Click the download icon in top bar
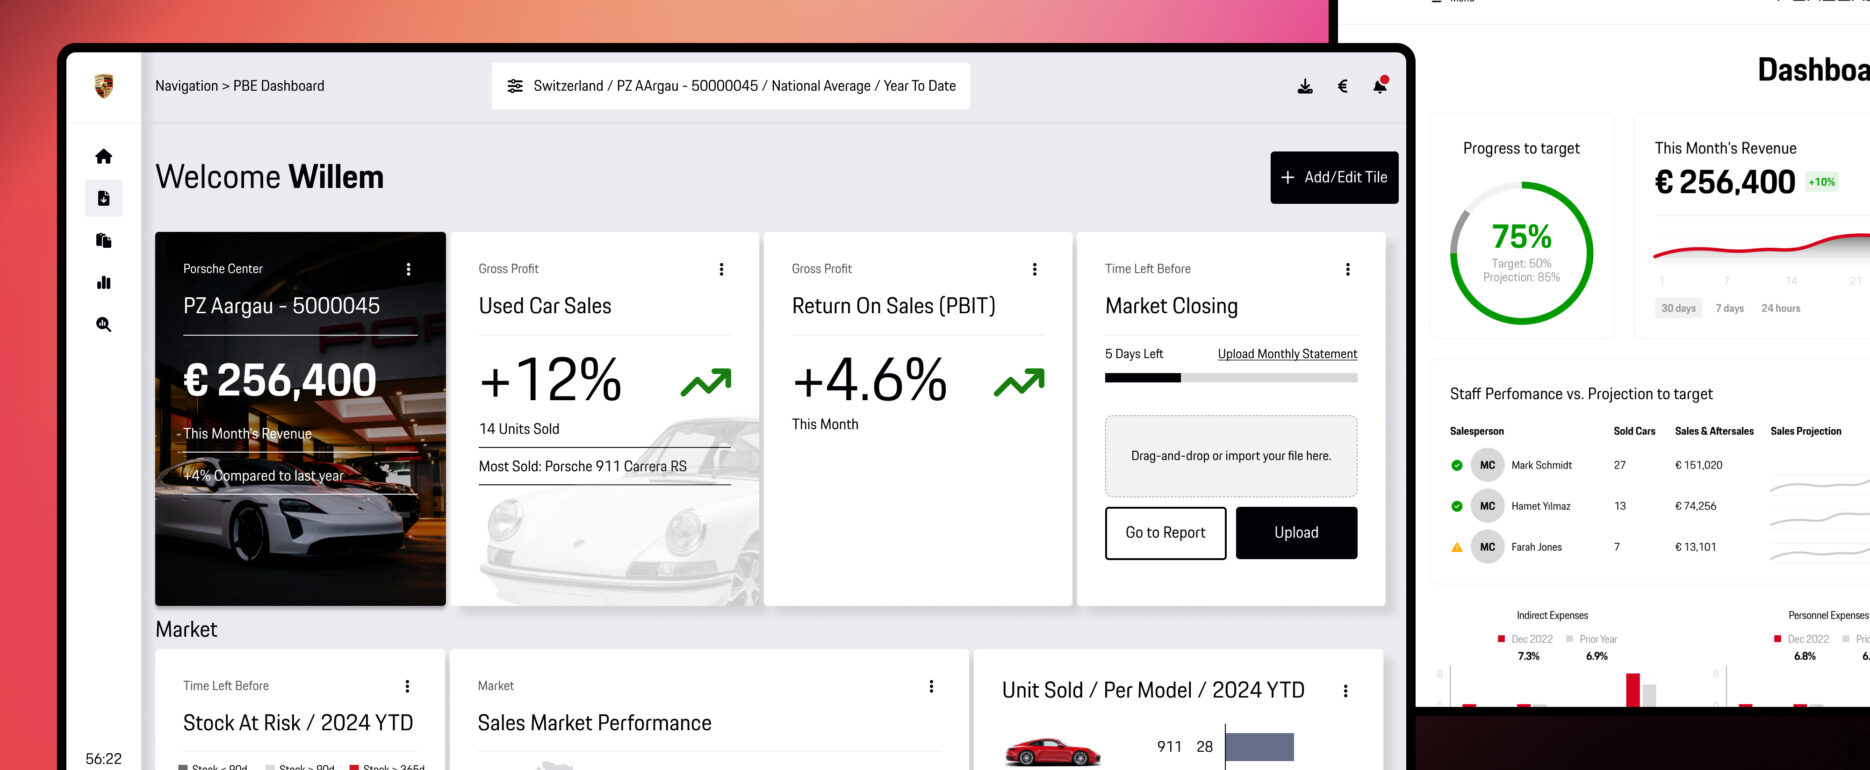The height and width of the screenshot is (770, 1870). (1305, 86)
